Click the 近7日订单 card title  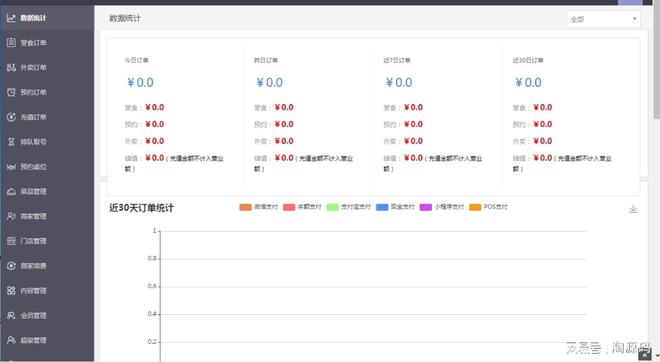[397, 60]
